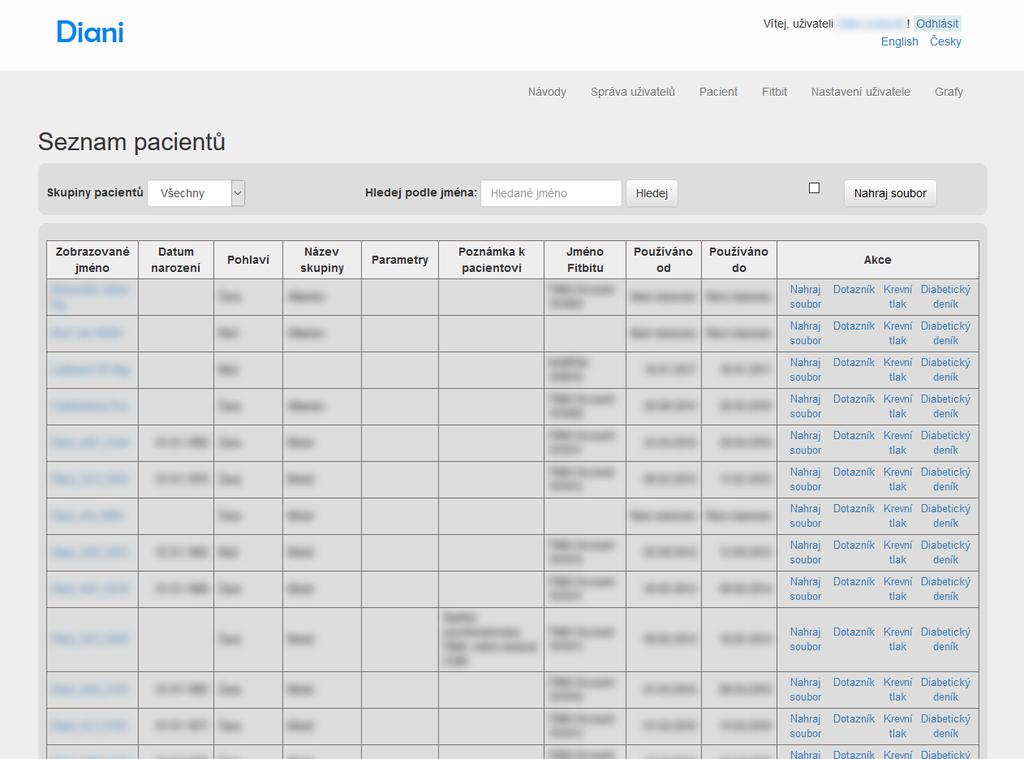Click the Poznámka k pacientovi column header
Image resolution: width=1024 pixels, height=759 pixels.
tap(491, 260)
